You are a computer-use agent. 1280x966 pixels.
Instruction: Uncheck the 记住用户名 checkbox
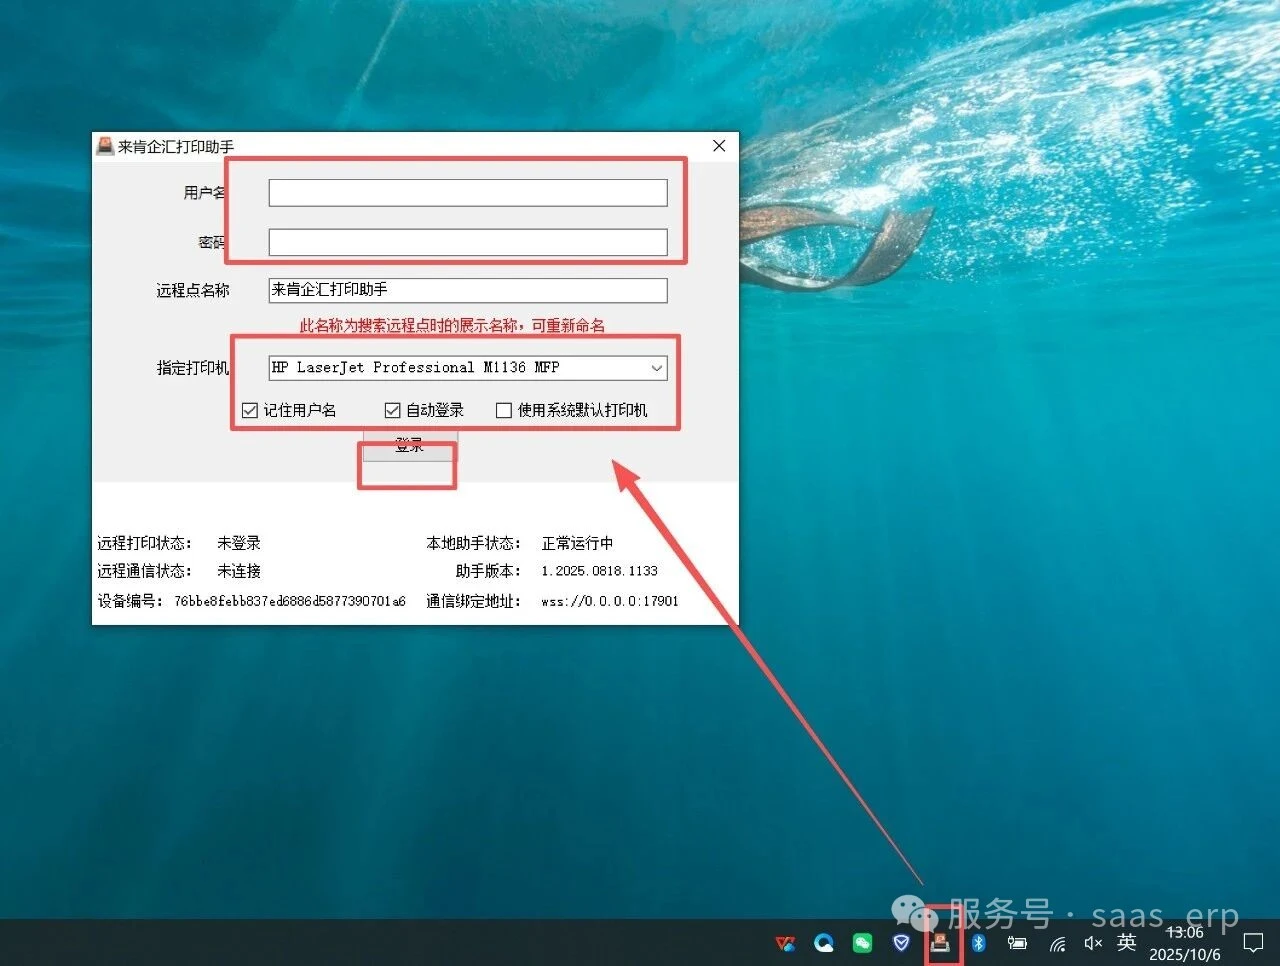pos(250,410)
